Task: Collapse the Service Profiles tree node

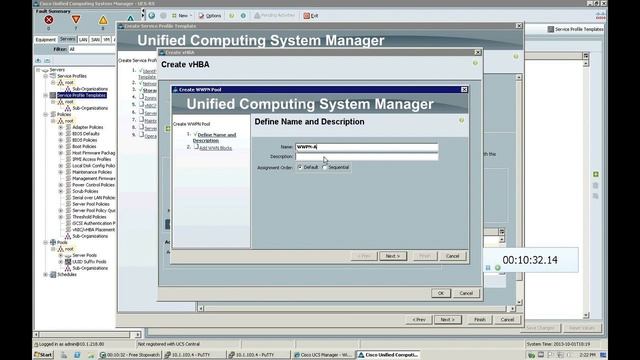Action: [46, 76]
